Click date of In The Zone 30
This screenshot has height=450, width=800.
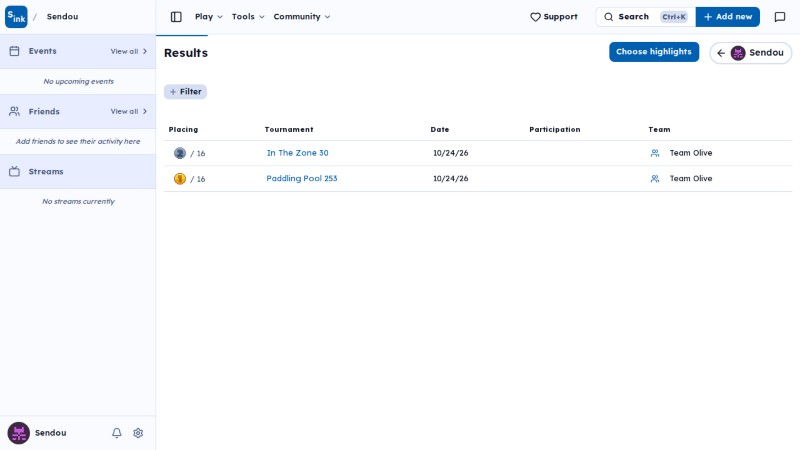click(451, 153)
